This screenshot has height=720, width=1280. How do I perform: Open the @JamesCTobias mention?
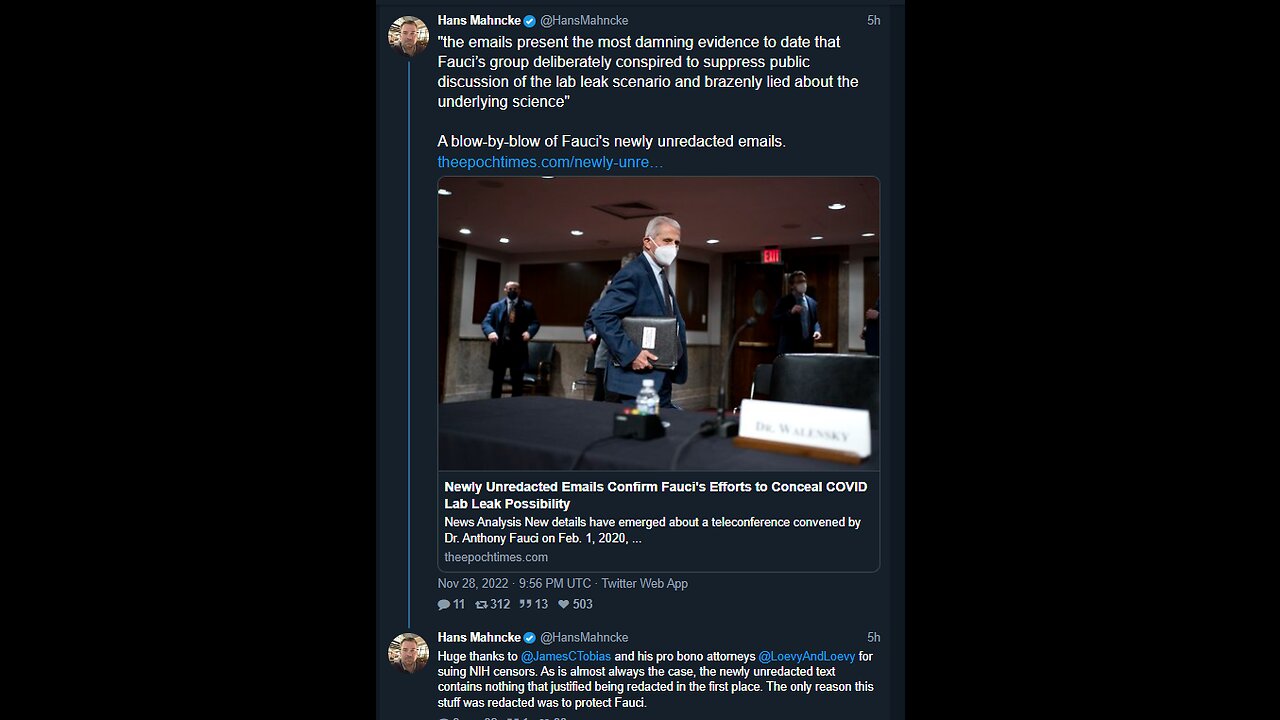click(x=565, y=657)
